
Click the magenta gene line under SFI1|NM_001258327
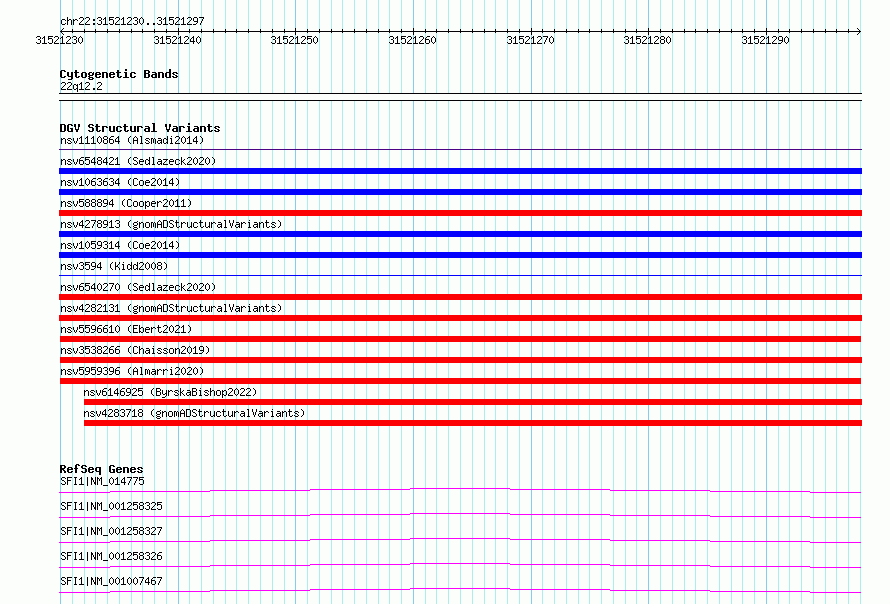pos(460,540)
